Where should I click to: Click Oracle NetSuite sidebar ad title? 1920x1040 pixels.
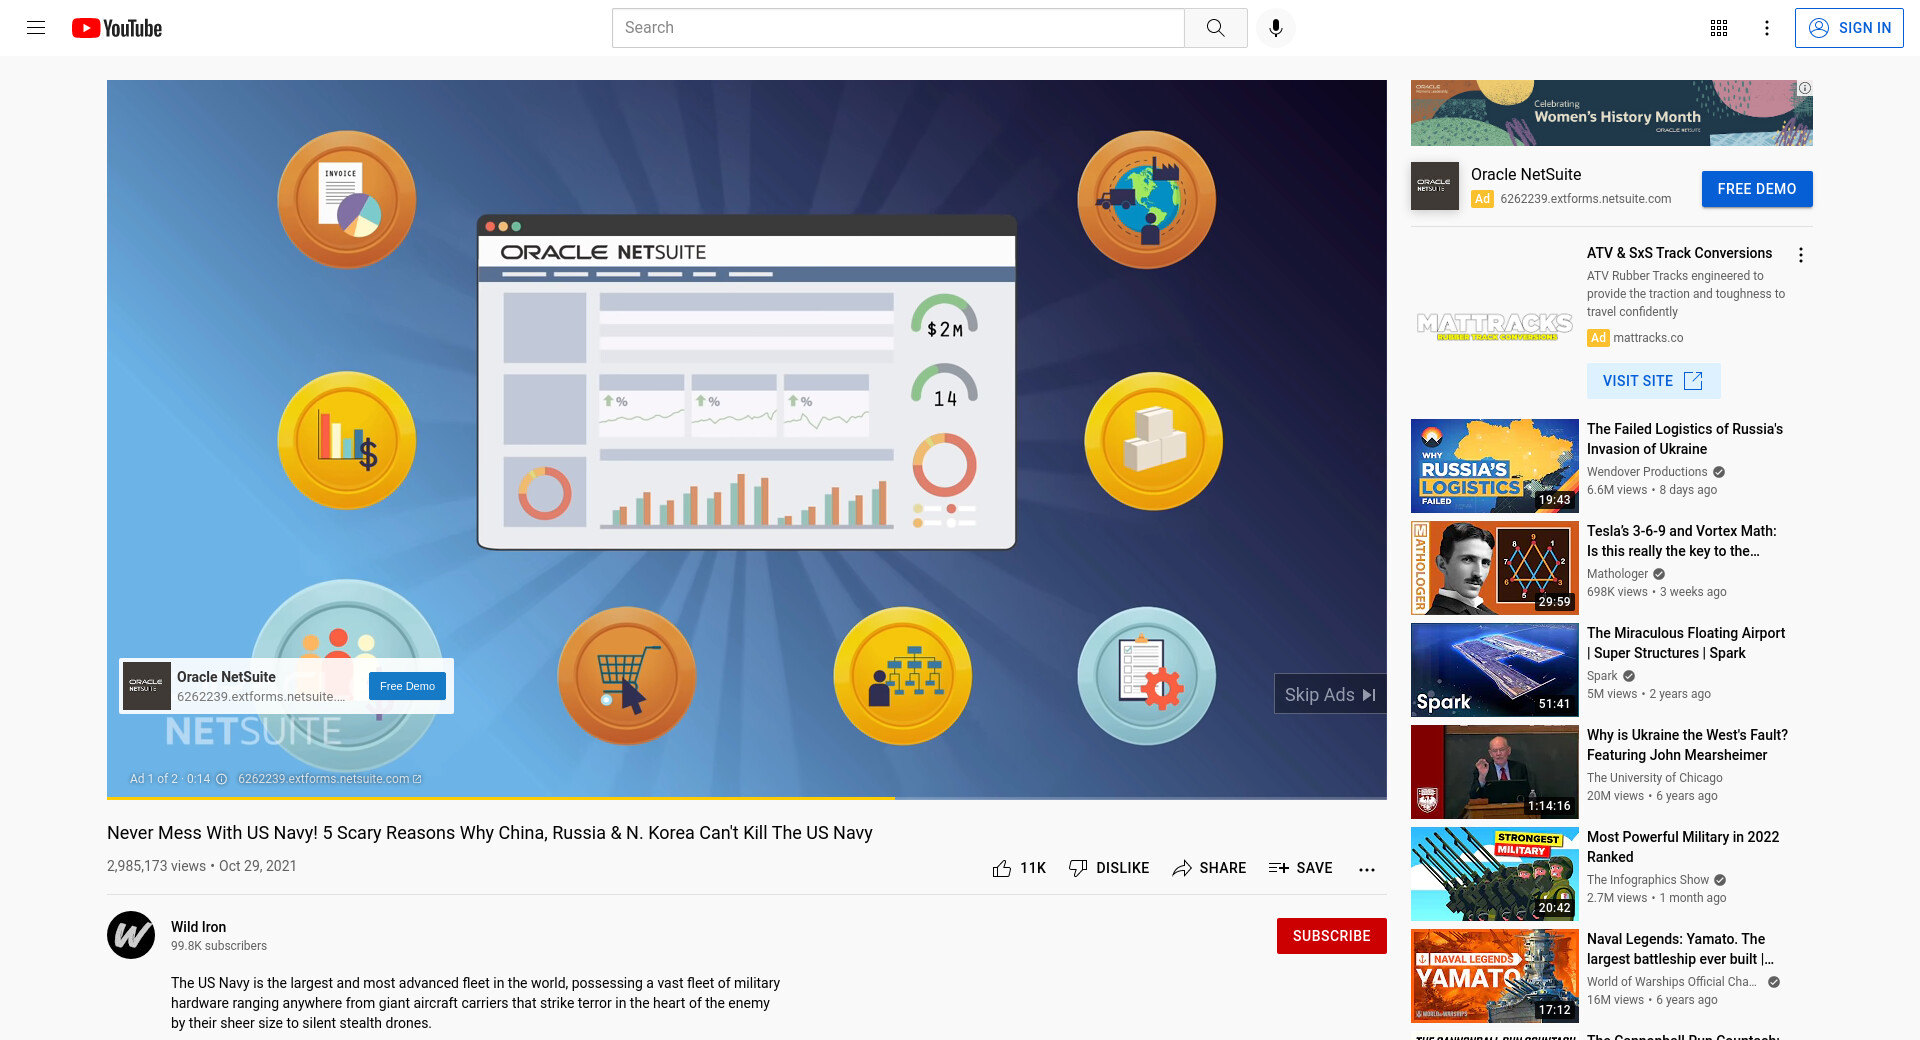(1526, 174)
